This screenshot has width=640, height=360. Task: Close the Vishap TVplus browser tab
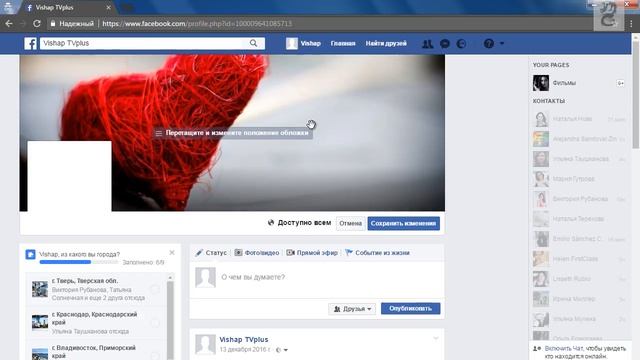click(108, 7)
